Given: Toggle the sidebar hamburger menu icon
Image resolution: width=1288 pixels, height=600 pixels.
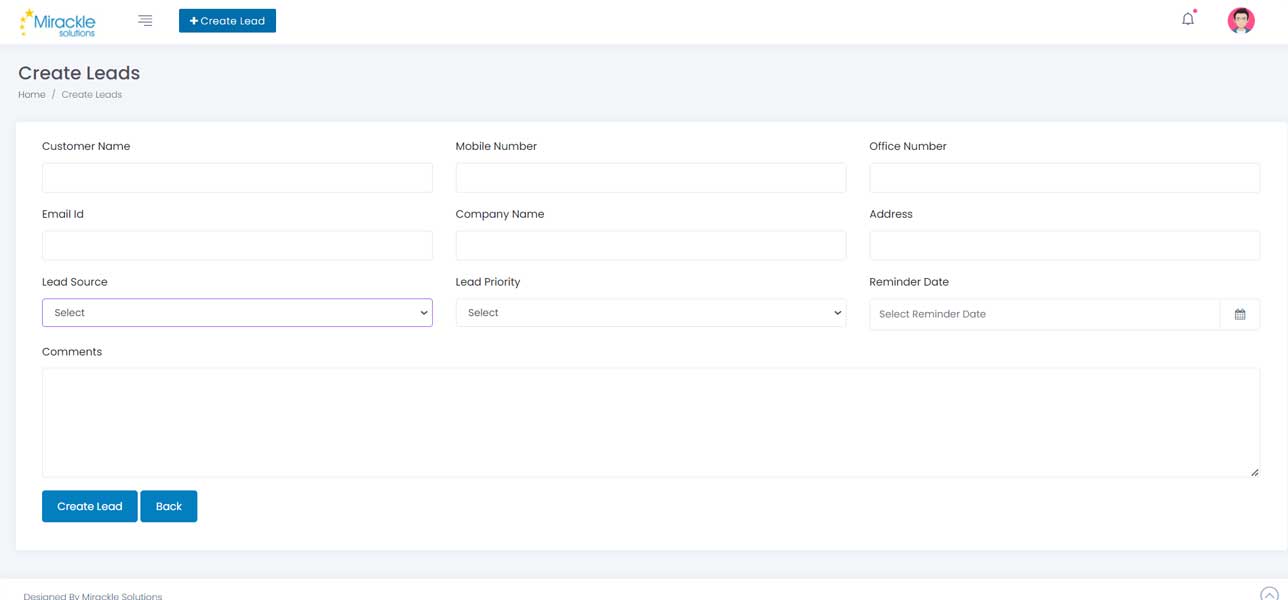Looking at the screenshot, I should 145,20.
